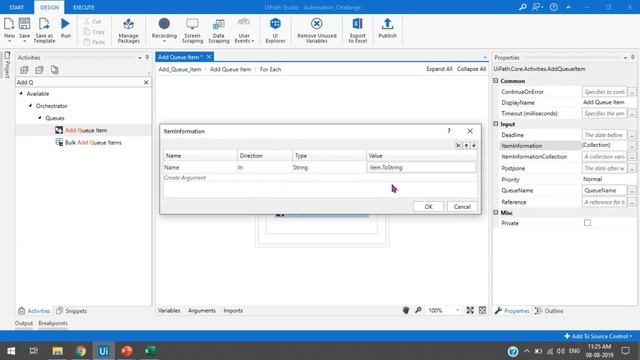This screenshot has height=360, width=640.
Task: Click Cancel in ItemInformation dialog
Action: point(462,207)
